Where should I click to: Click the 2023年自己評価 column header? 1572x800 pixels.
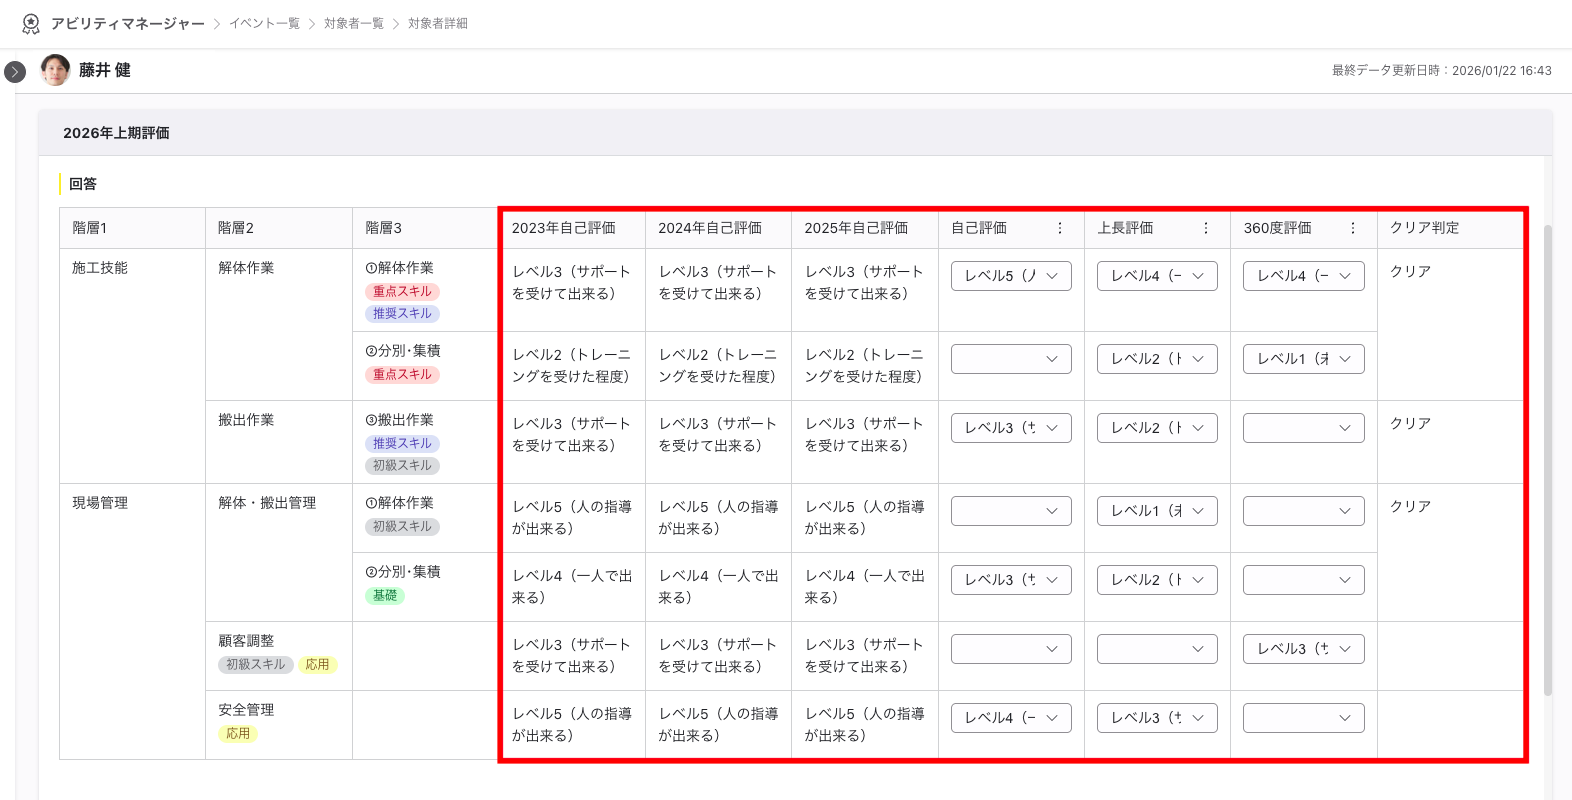coord(563,228)
